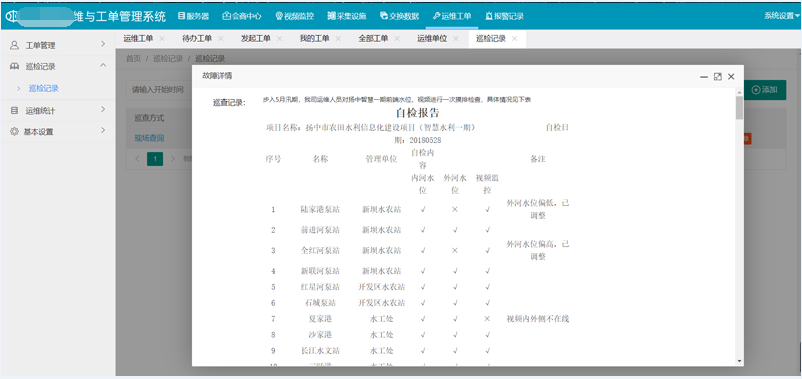Switch to 待办工单 tab

click(x=197, y=38)
